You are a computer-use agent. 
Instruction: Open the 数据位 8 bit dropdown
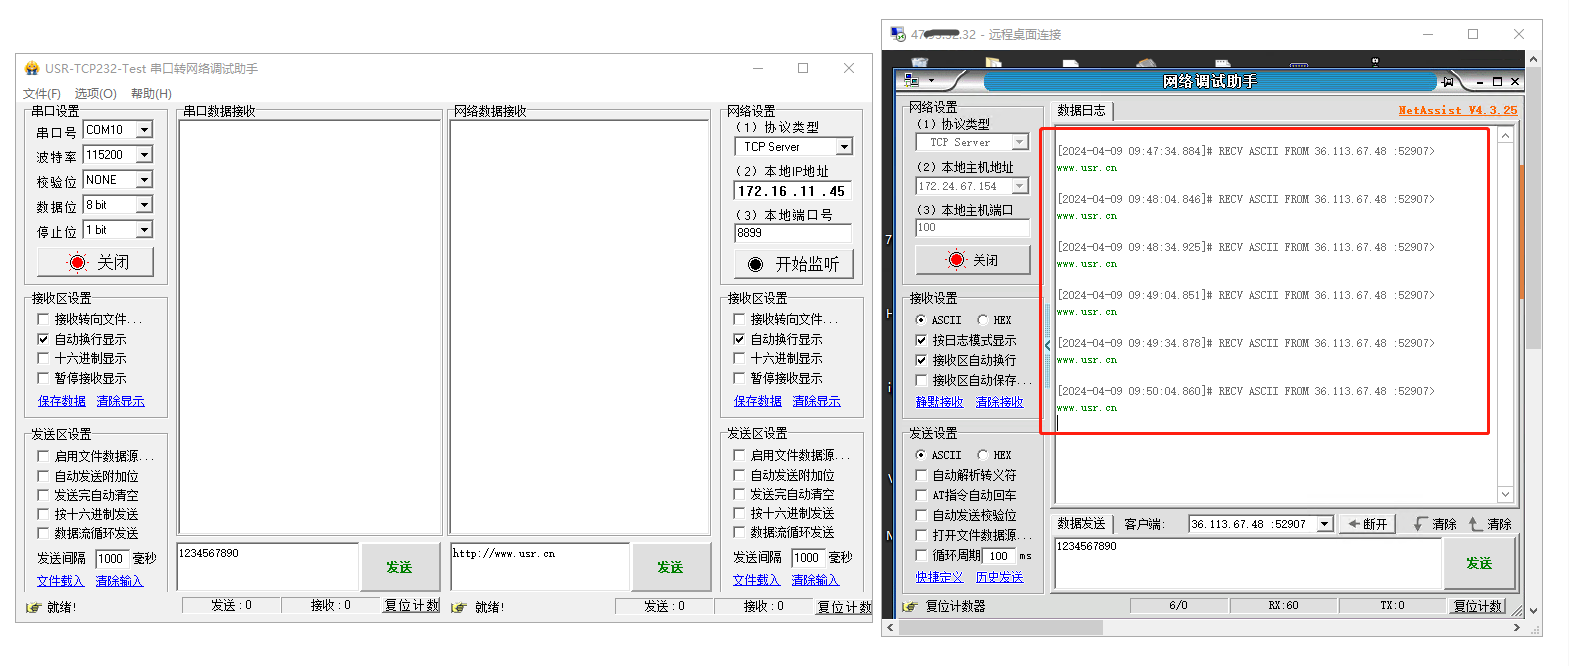144,205
